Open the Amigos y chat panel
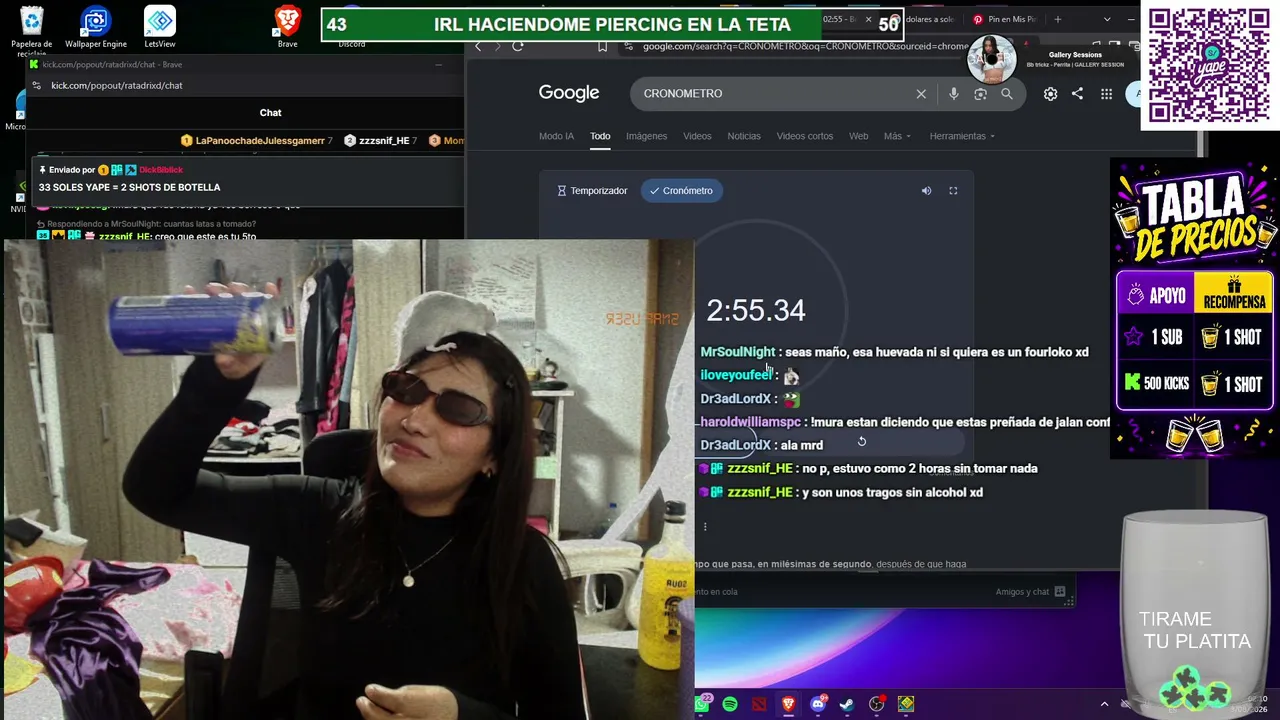This screenshot has width=1280, height=720. tap(1032, 592)
